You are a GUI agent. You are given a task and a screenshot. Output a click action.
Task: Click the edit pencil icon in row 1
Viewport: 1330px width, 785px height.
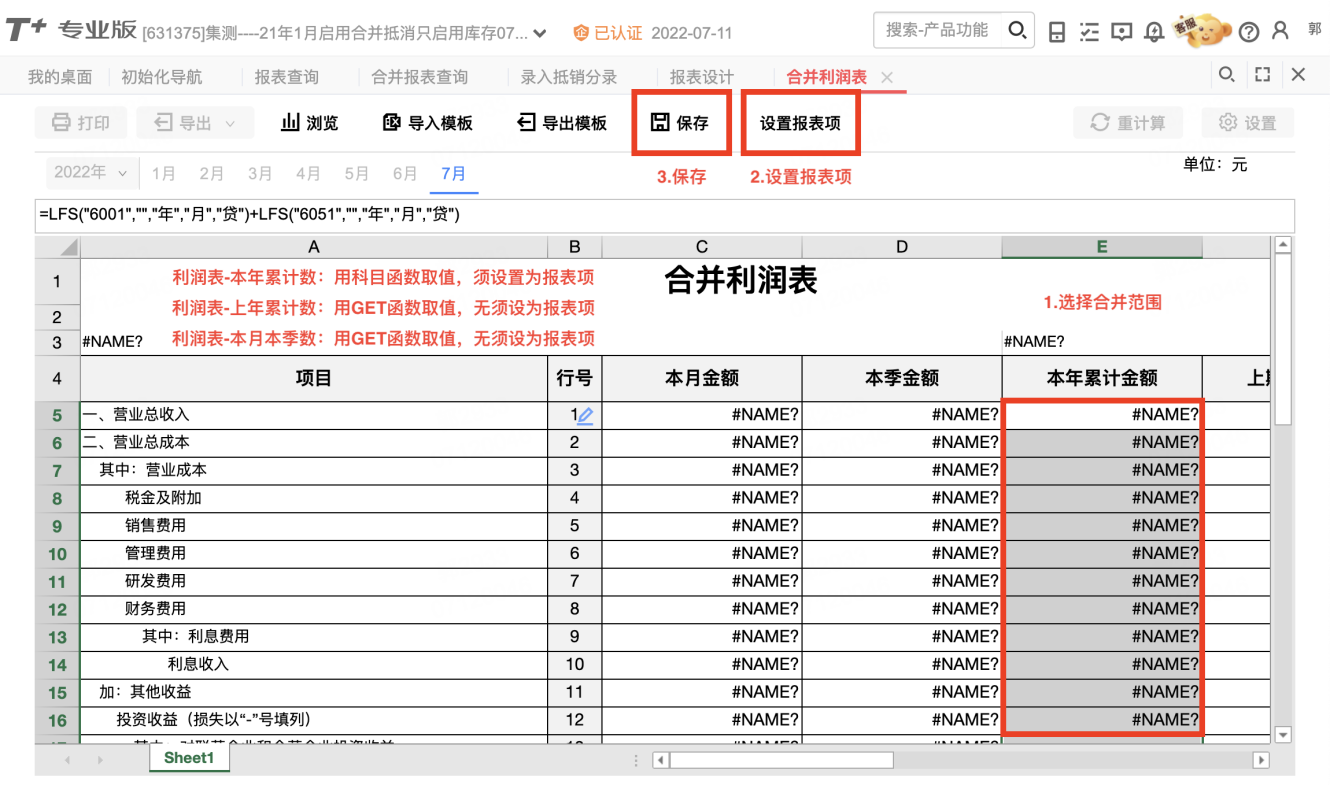(x=585, y=415)
